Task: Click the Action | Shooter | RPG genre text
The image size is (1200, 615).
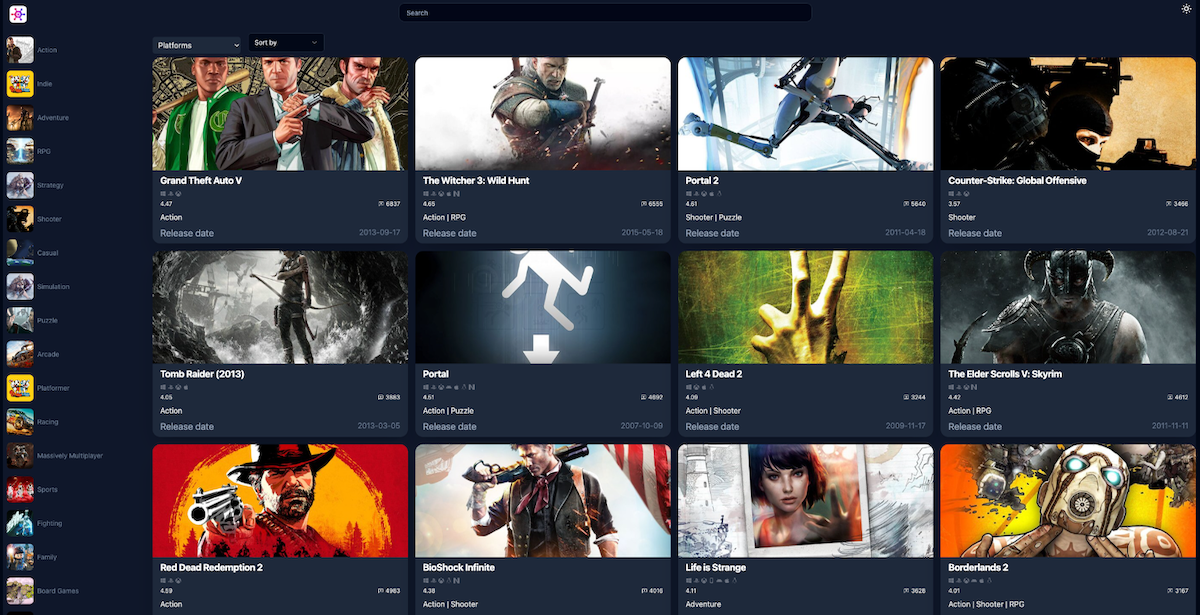Action: tap(985, 604)
